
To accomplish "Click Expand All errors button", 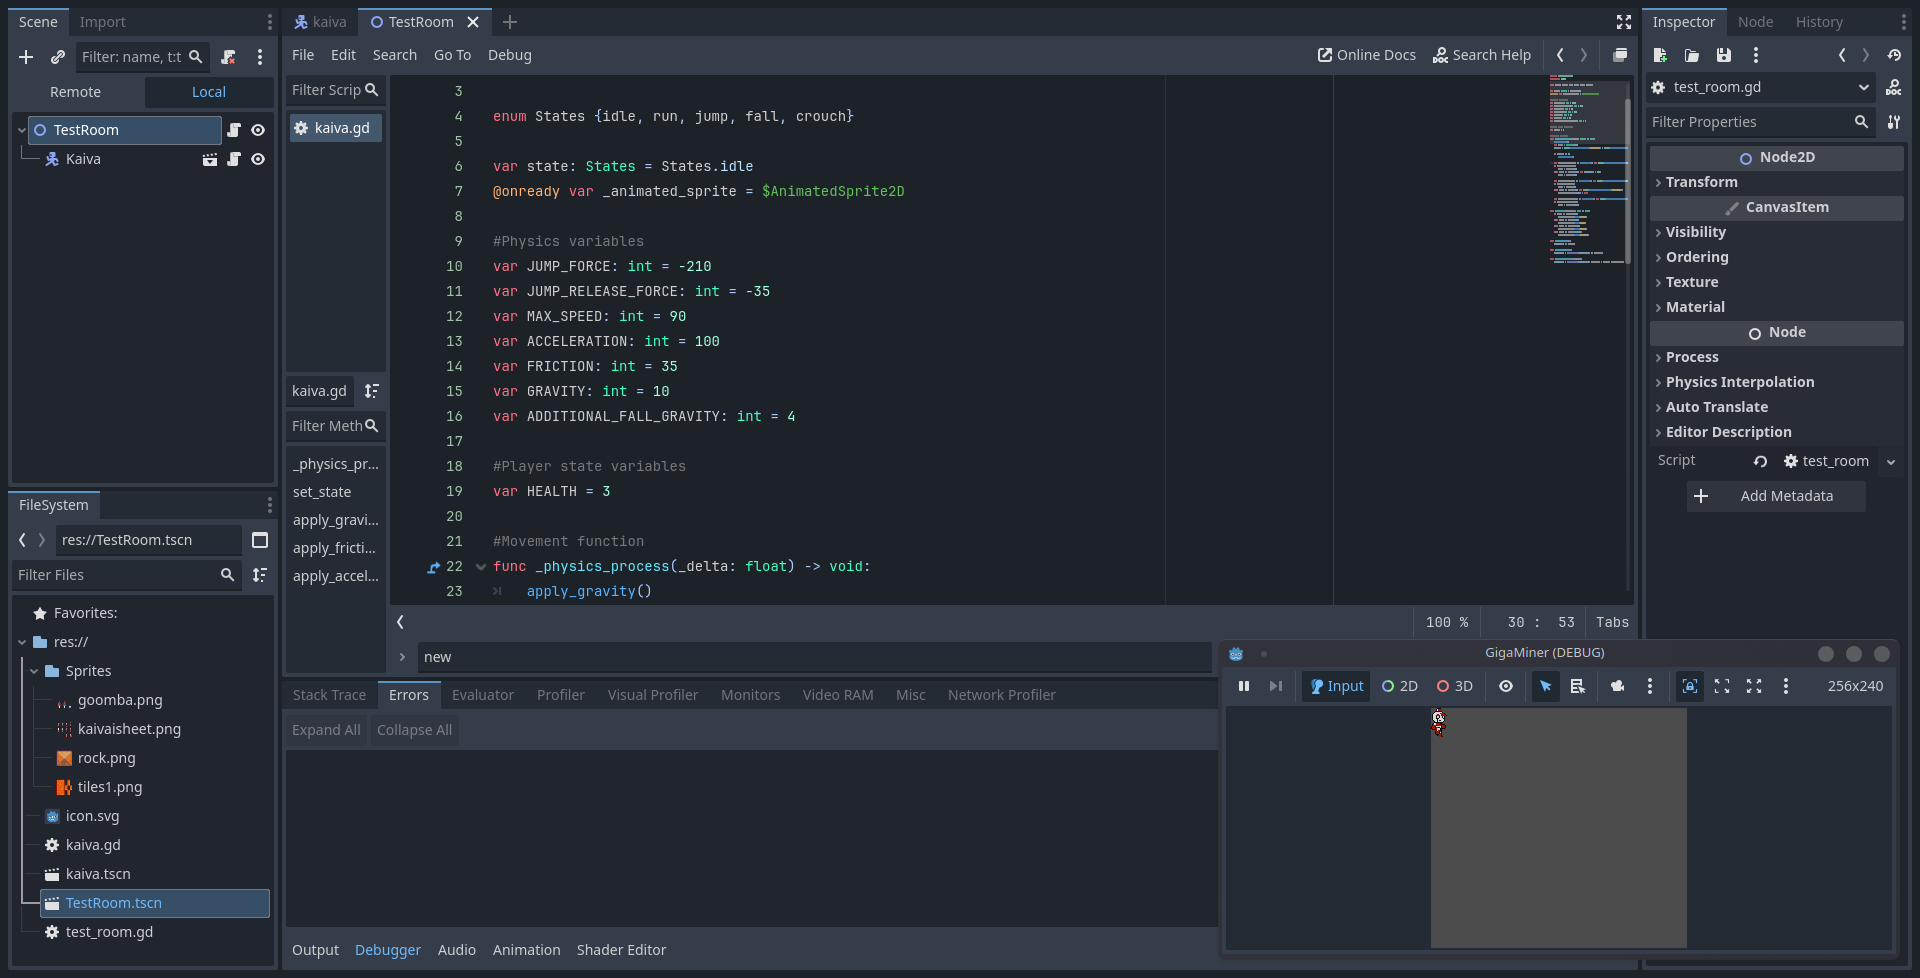I will pos(326,730).
